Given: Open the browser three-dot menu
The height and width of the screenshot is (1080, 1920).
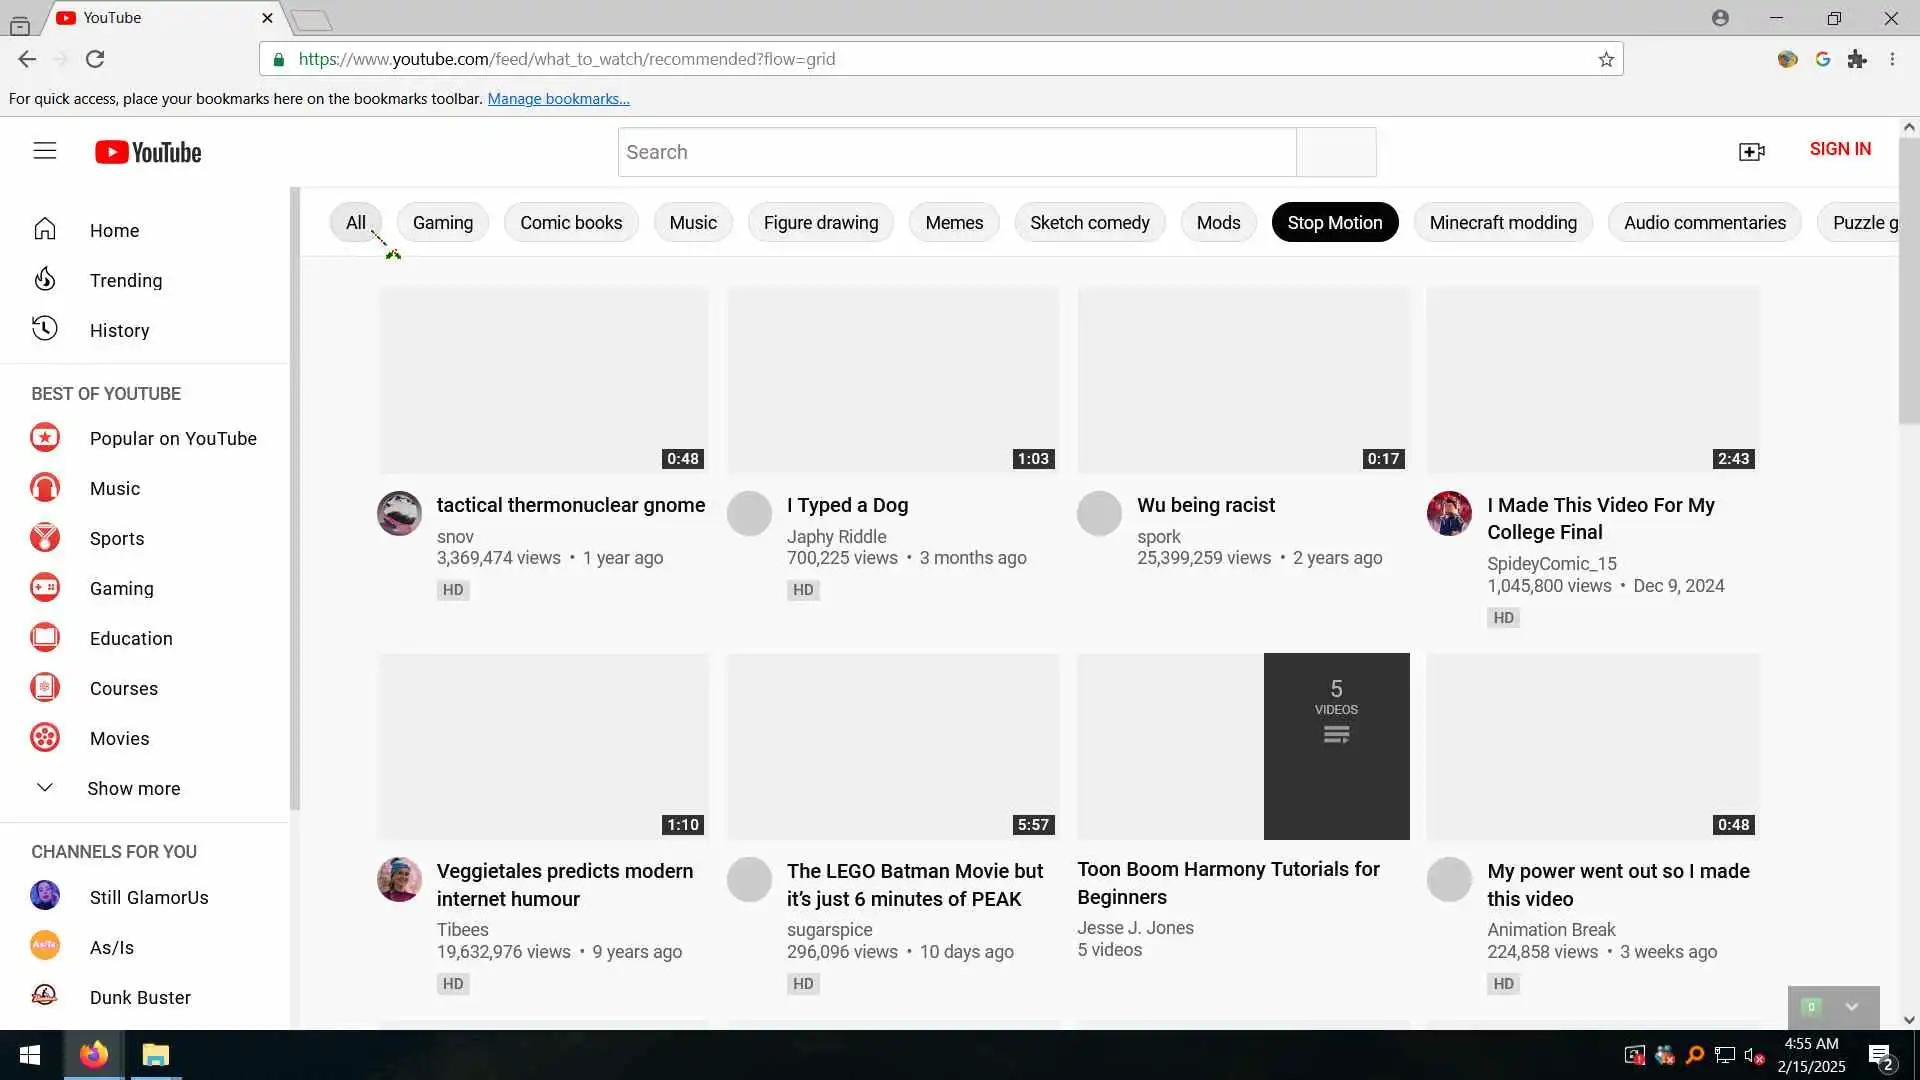Looking at the screenshot, I should point(1892,59).
